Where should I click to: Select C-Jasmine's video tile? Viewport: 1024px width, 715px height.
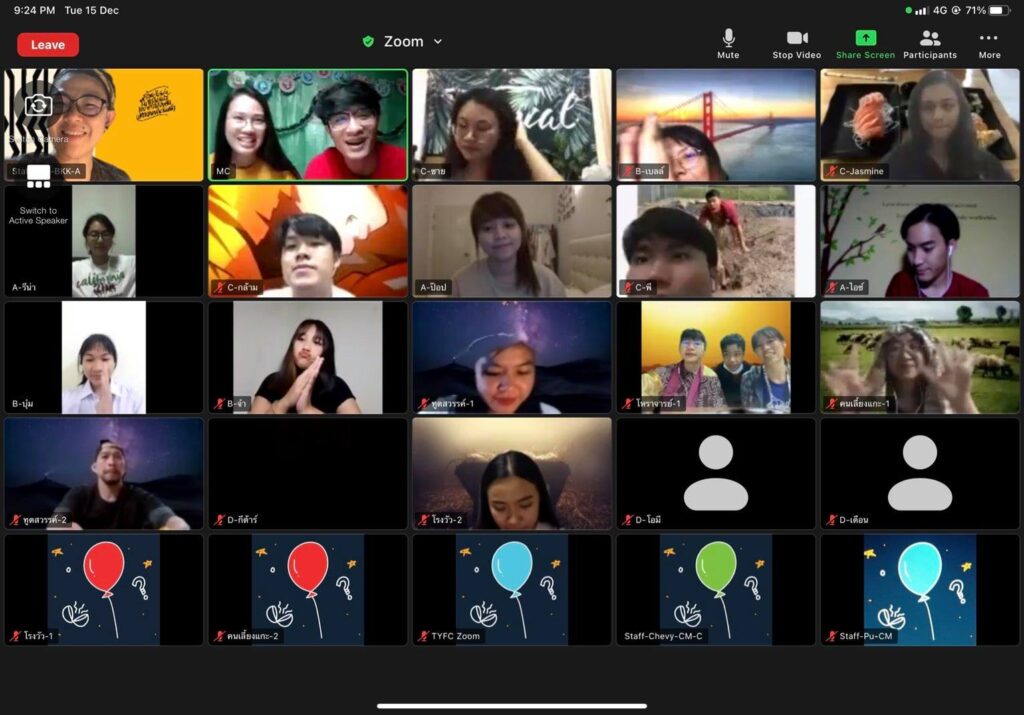click(x=919, y=124)
